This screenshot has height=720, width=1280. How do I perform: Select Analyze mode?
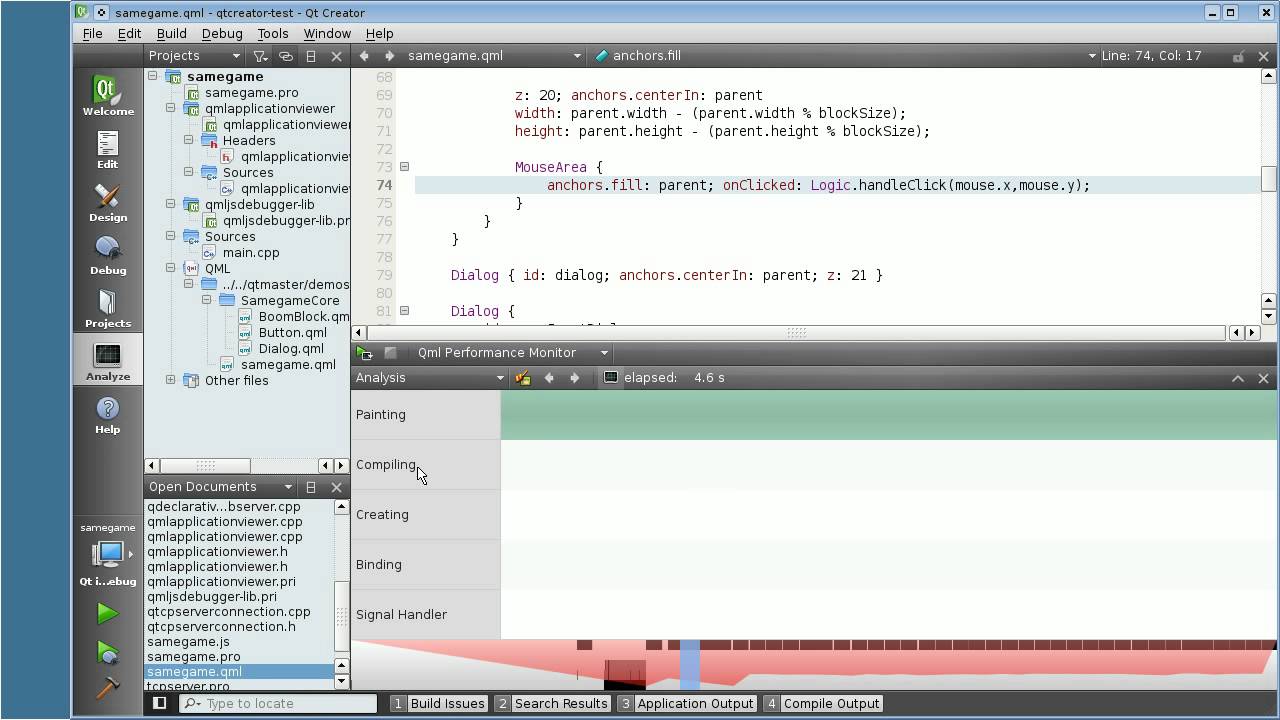coord(108,362)
